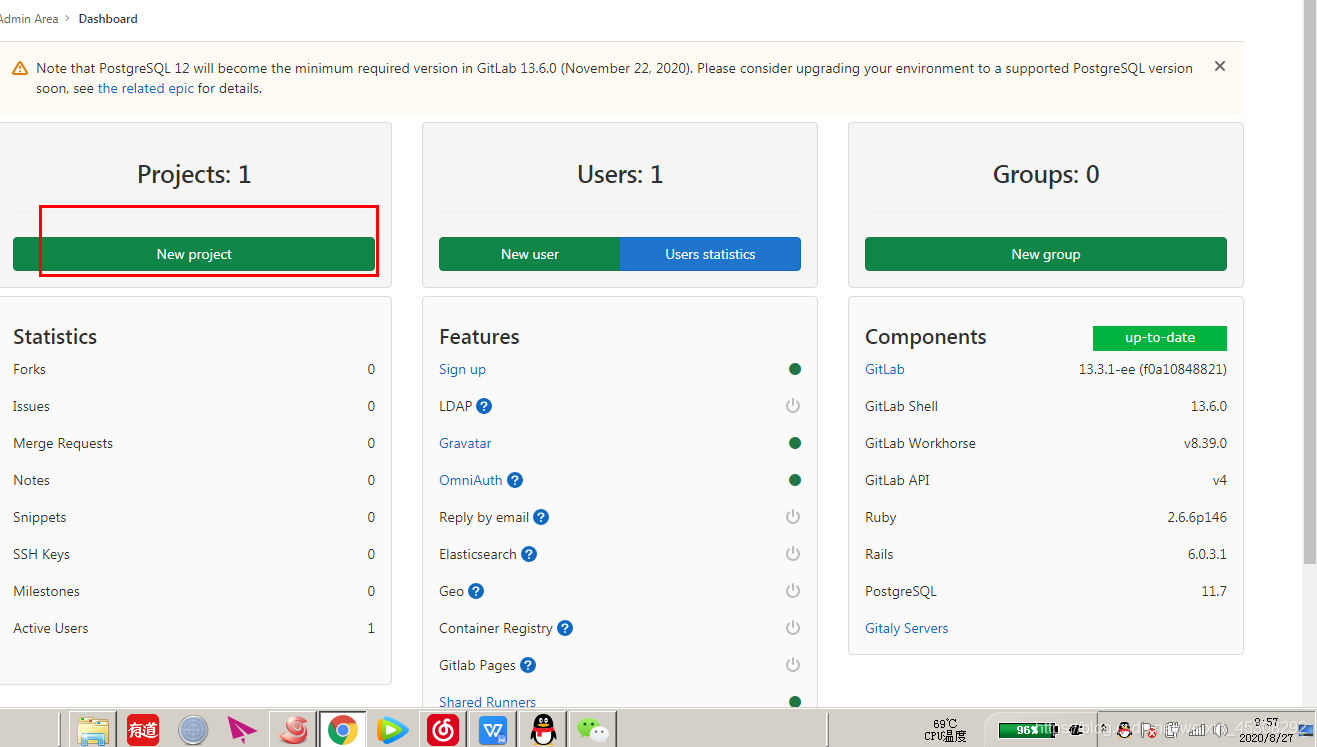
Task: Click the LDAP power-off status icon
Action: tap(793, 406)
